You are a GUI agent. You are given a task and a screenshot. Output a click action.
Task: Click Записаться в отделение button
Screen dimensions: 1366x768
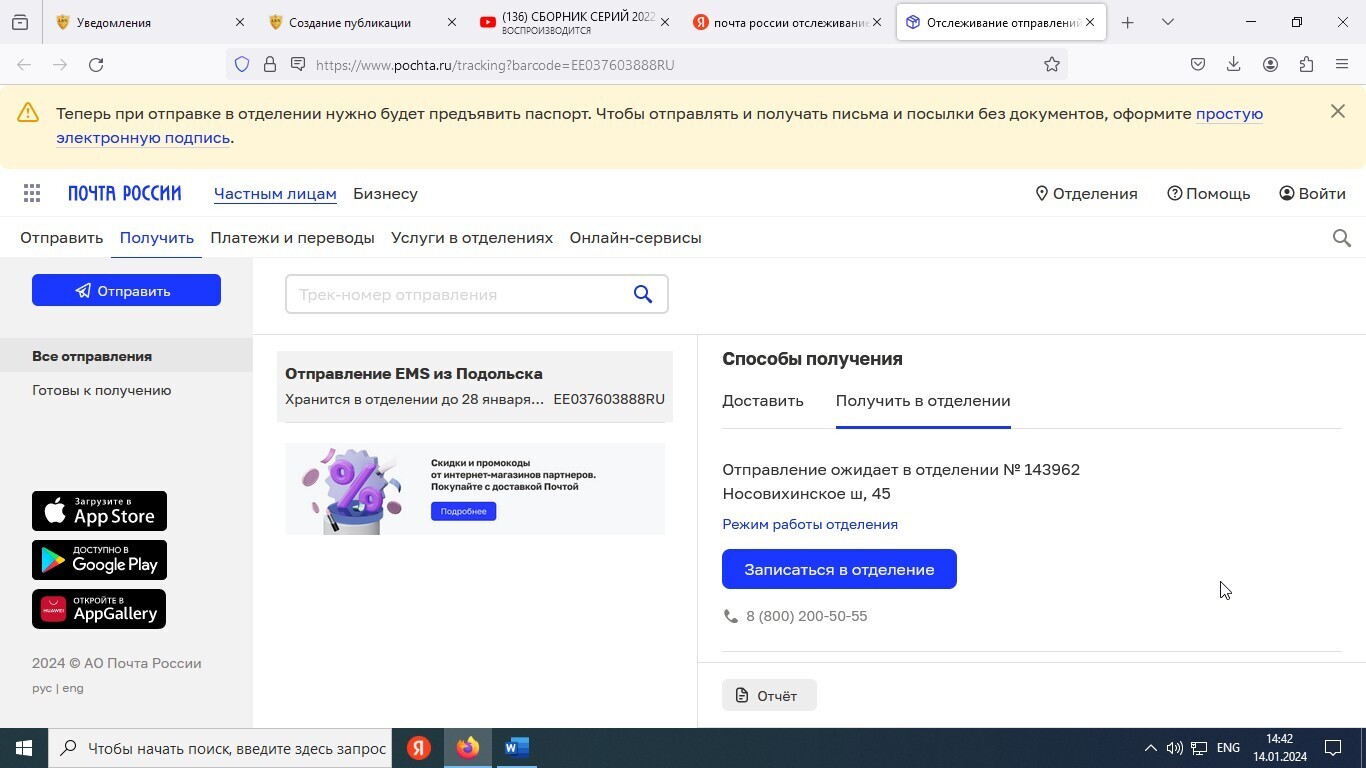tap(839, 569)
